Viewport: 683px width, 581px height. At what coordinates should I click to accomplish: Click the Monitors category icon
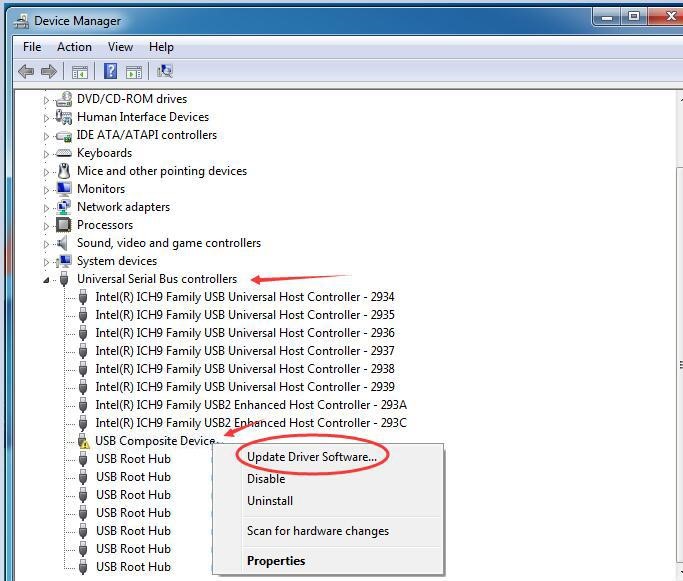pyautogui.click(x=64, y=189)
